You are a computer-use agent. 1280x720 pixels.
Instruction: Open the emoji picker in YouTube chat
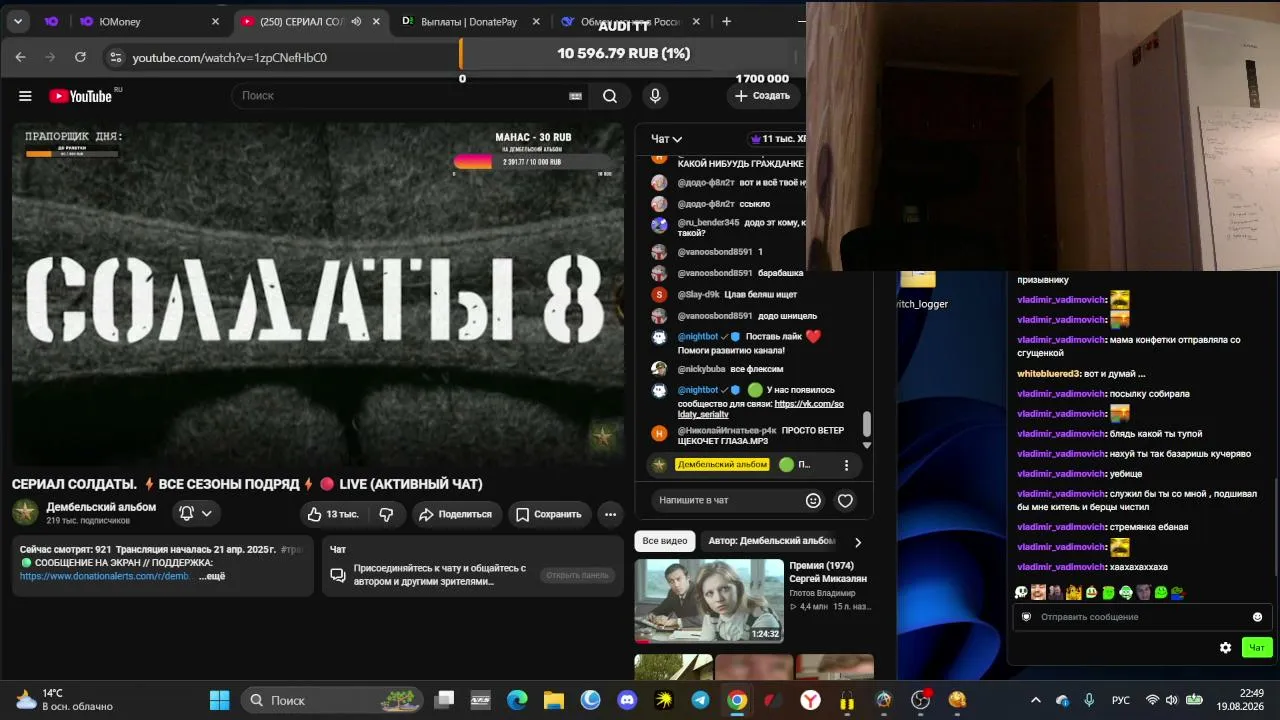coord(813,500)
